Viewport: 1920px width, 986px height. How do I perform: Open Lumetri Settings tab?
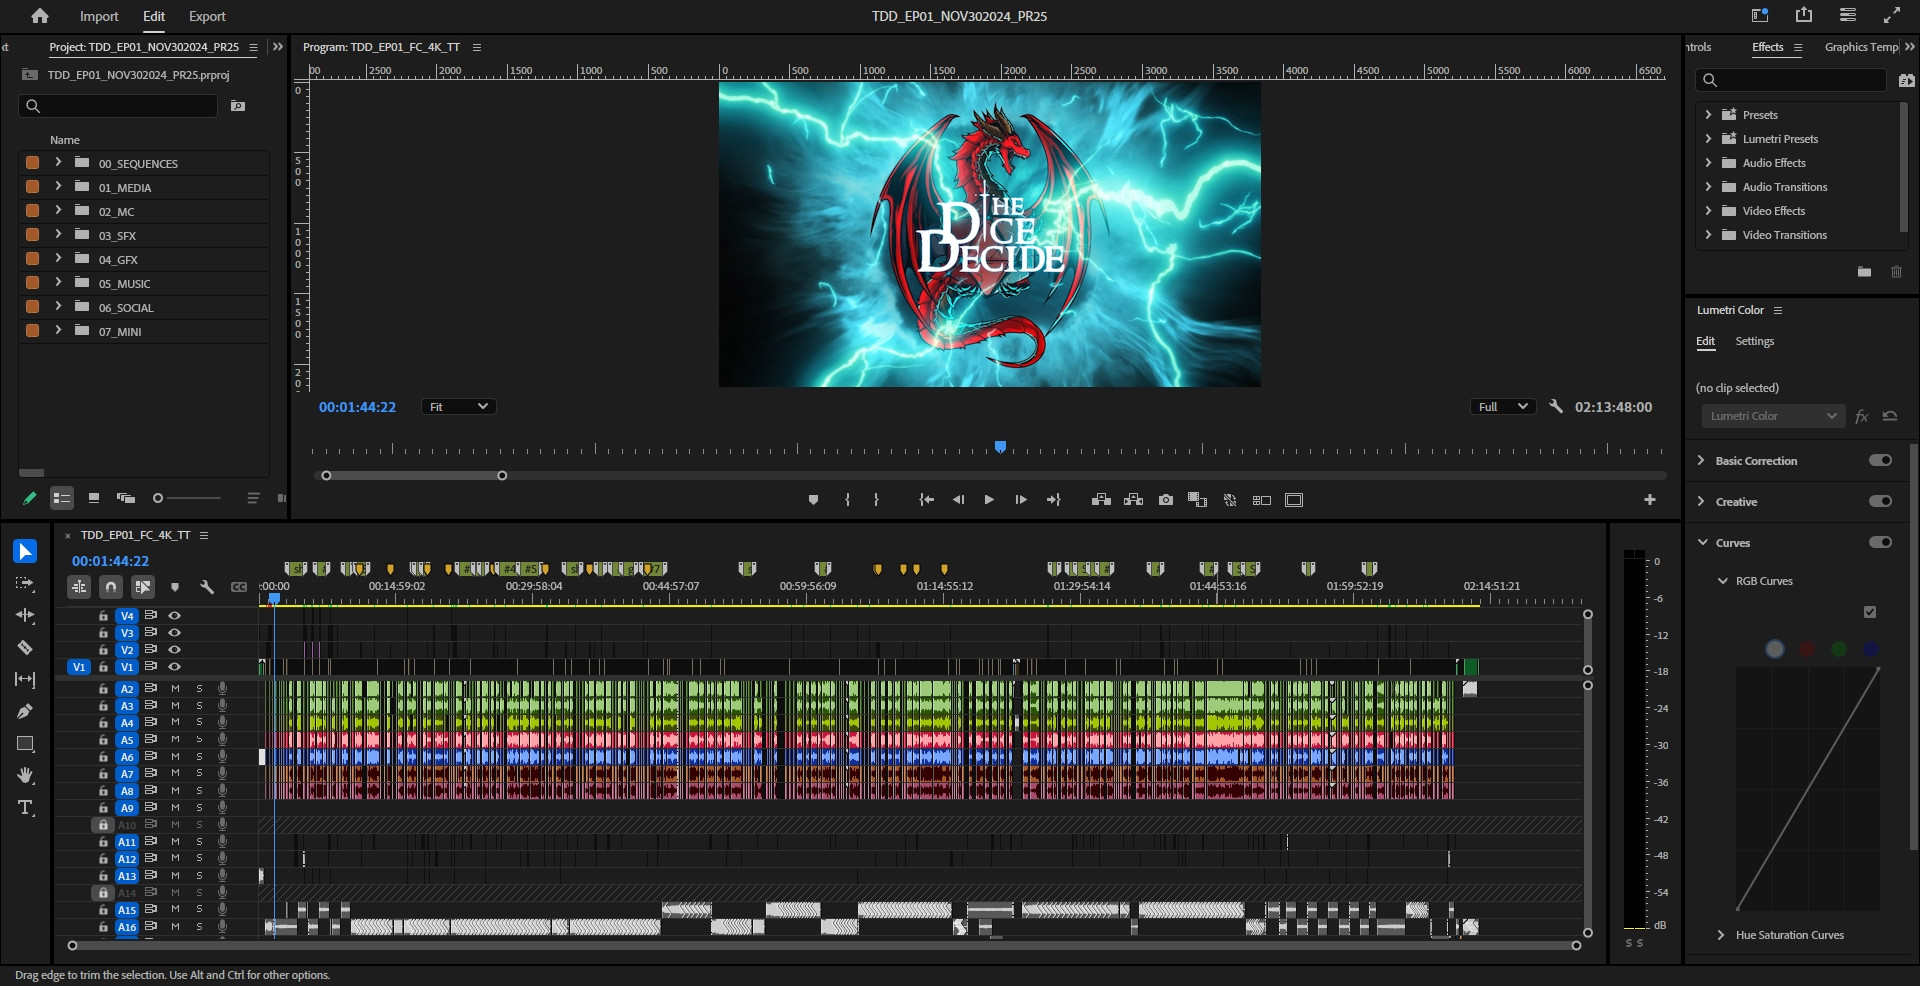point(1754,341)
